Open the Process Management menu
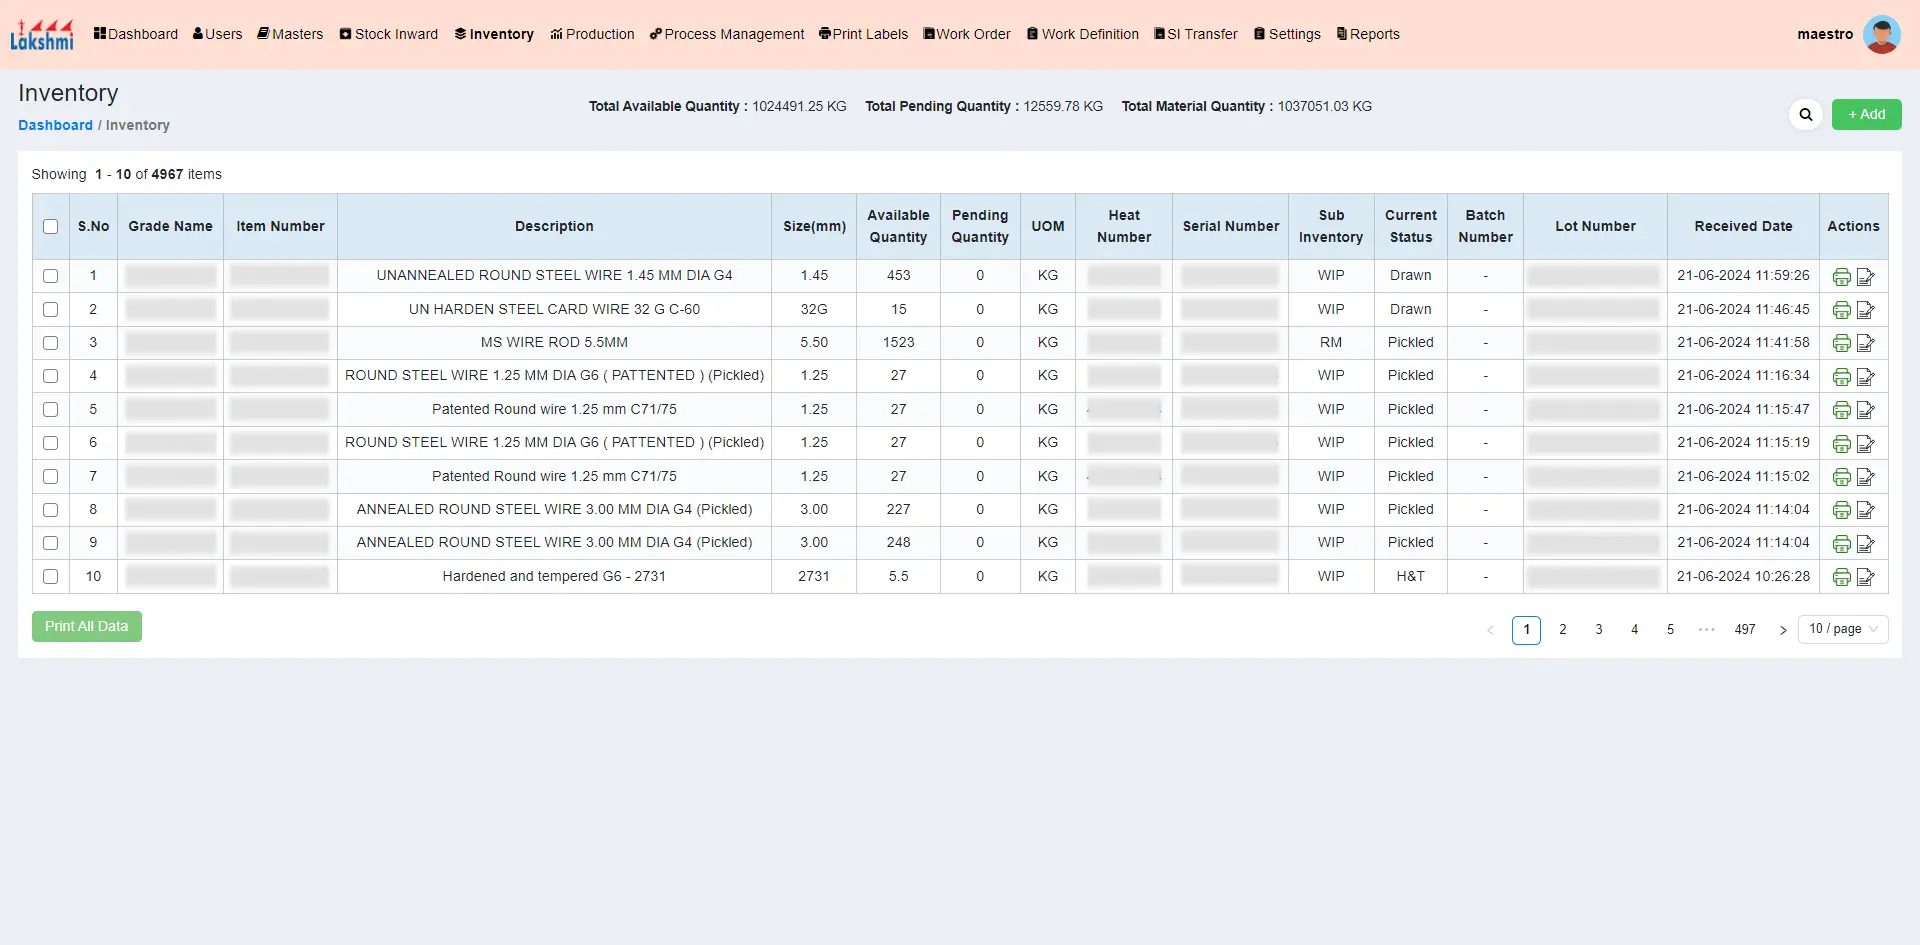The height and width of the screenshot is (945, 1920). click(727, 34)
